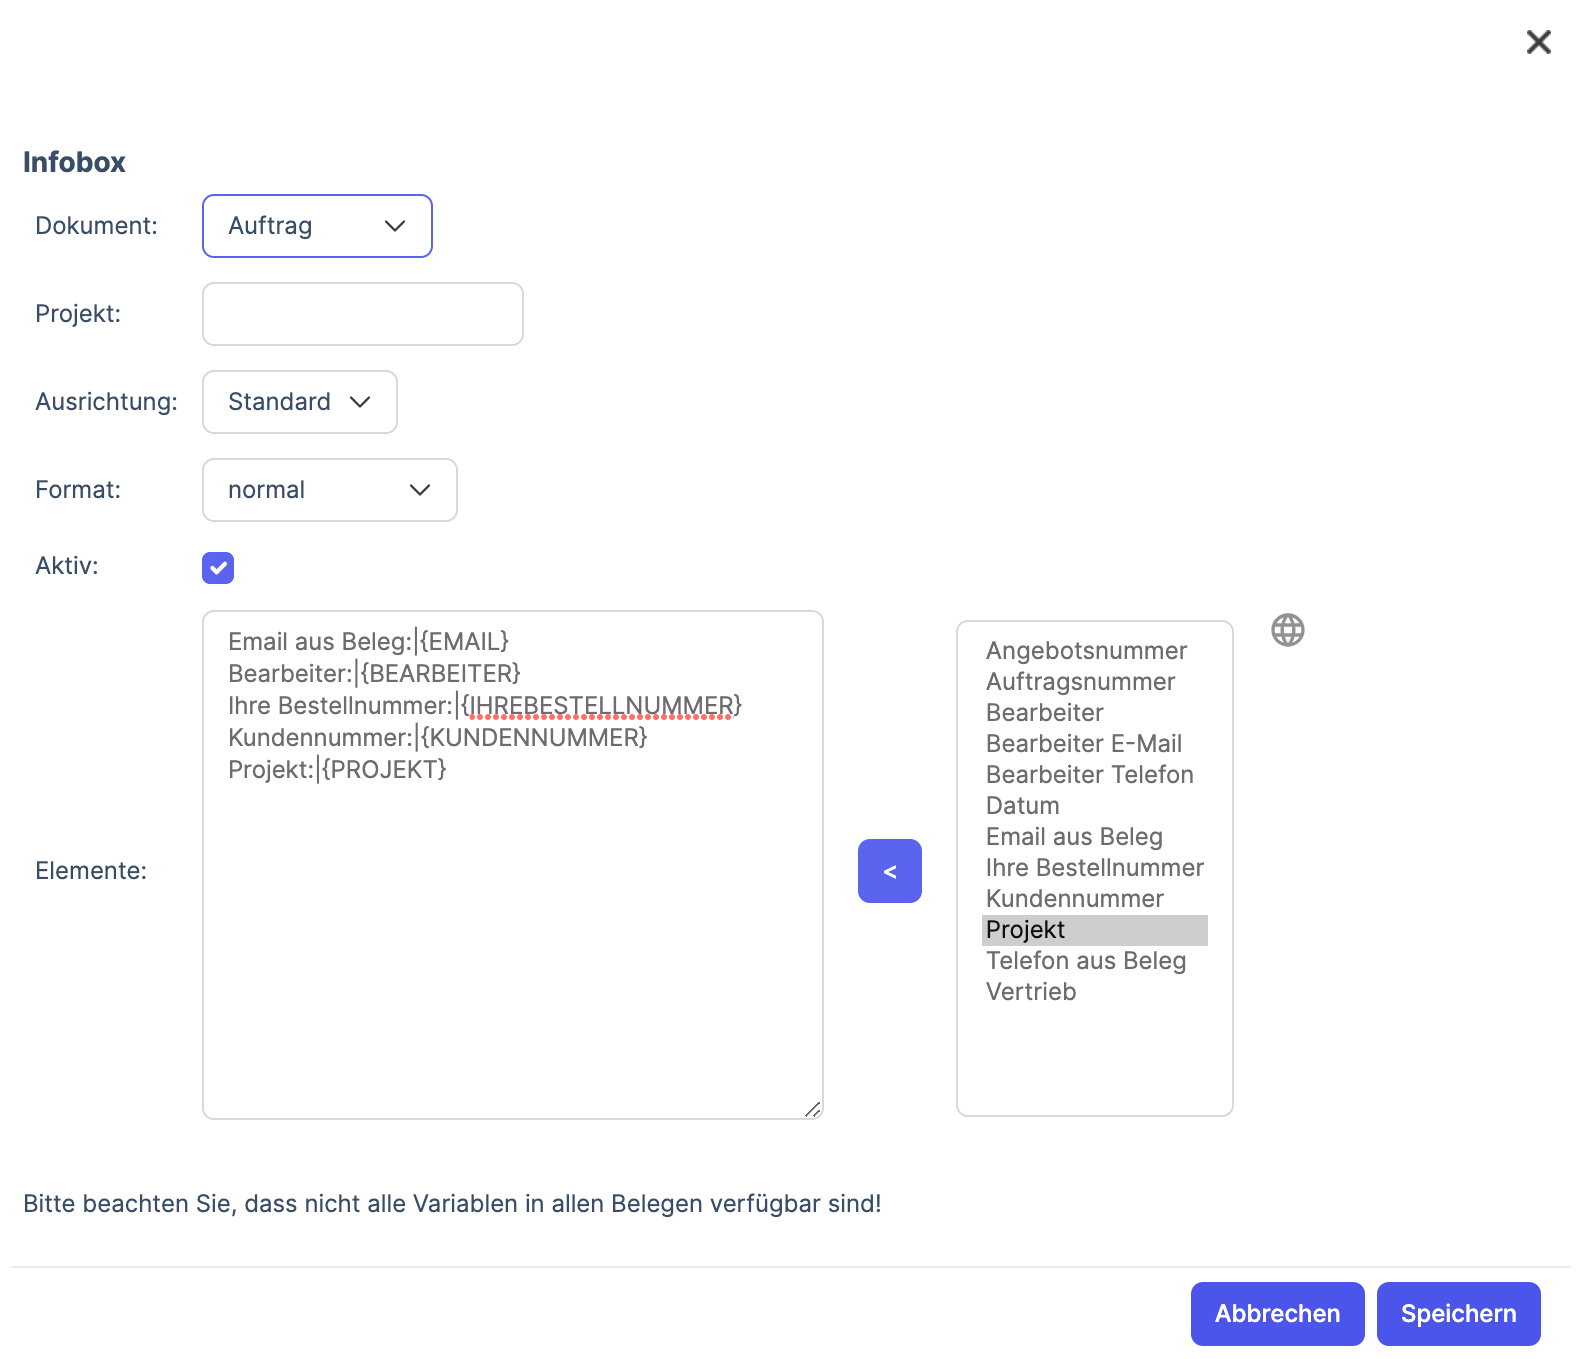
Task: Click into the Projekt input field
Action: (x=362, y=314)
